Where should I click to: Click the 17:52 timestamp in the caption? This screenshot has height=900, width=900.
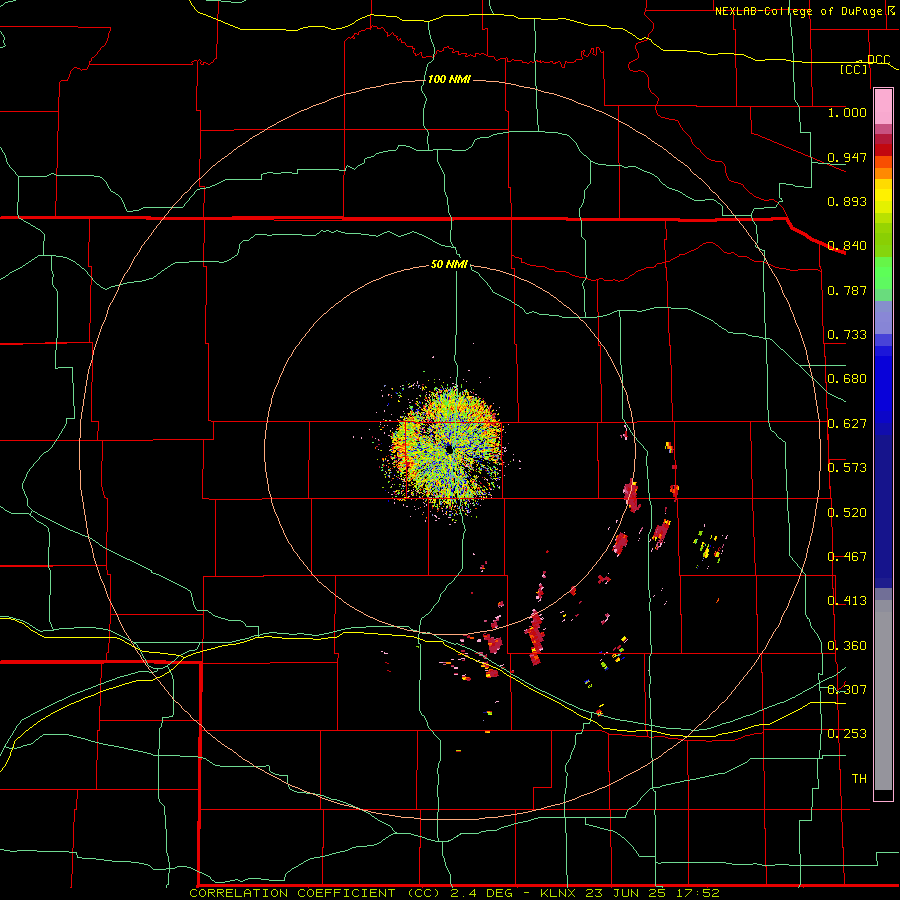pyautogui.click(x=697, y=893)
